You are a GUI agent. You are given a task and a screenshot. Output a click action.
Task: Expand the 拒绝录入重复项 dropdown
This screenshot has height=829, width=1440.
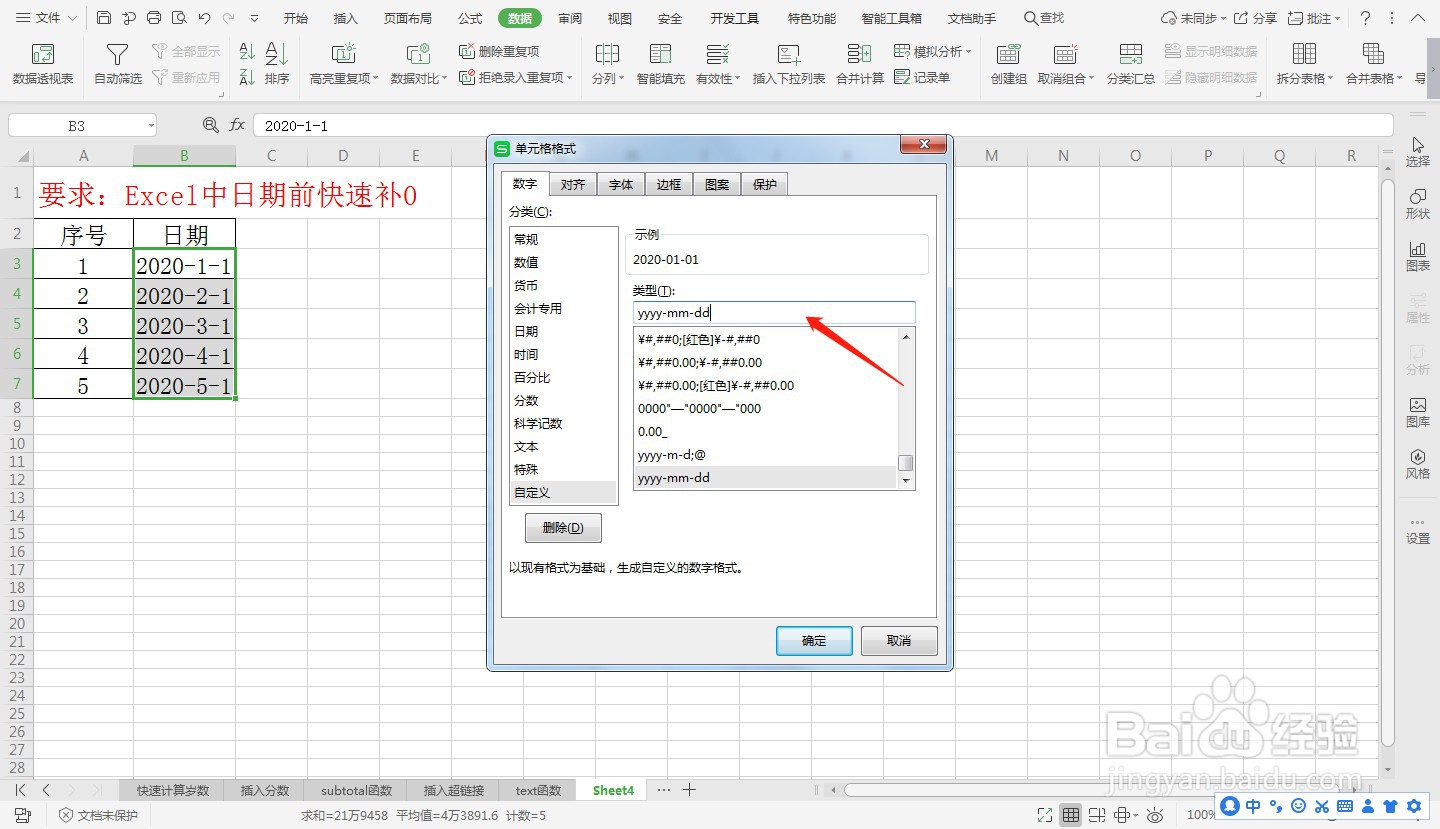click(571, 77)
